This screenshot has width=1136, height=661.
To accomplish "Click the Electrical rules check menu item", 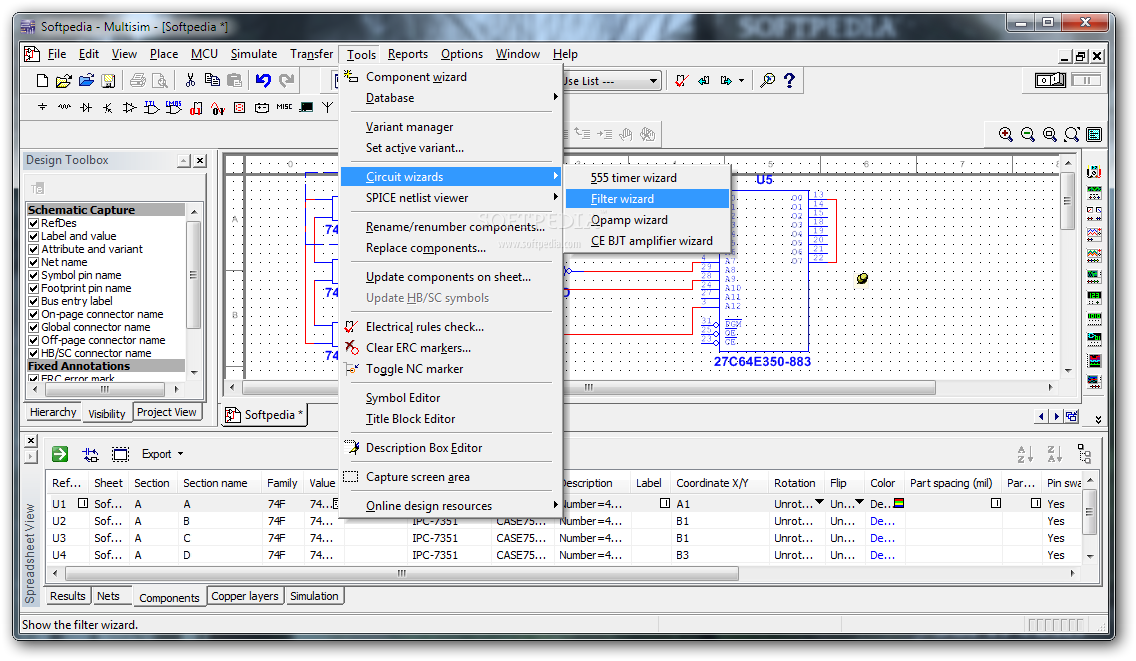I will coord(453,327).
